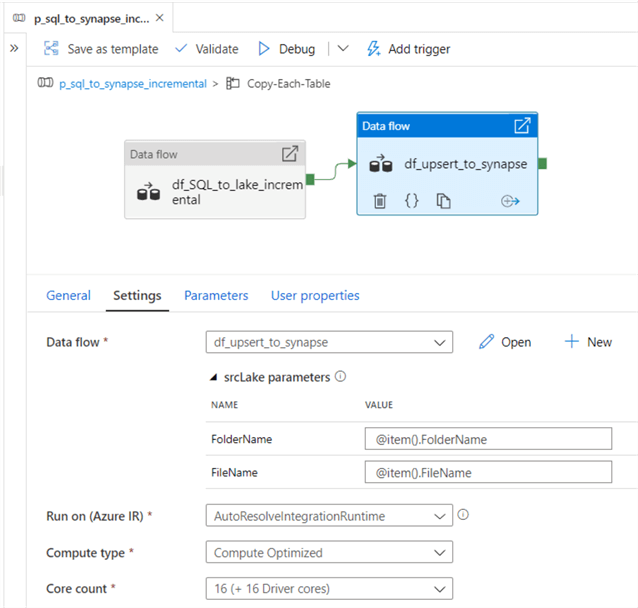Click data flow icon in df_upsert_to_synapse
The height and width of the screenshot is (608, 638).
point(381,164)
